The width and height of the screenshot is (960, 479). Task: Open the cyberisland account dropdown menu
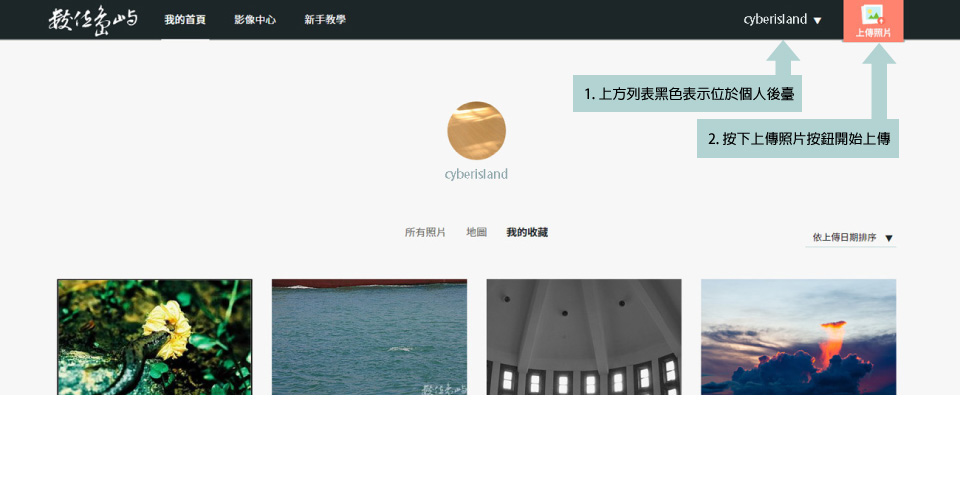tap(782, 20)
